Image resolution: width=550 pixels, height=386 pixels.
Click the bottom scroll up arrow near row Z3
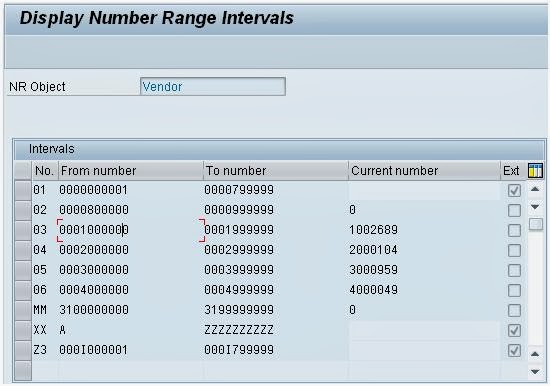535,354
